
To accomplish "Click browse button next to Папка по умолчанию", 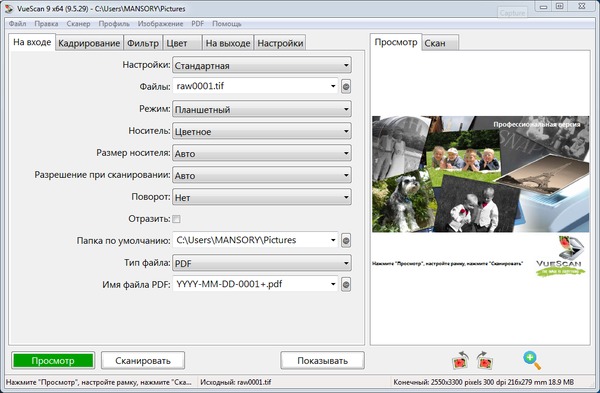I will tap(346, 241).
